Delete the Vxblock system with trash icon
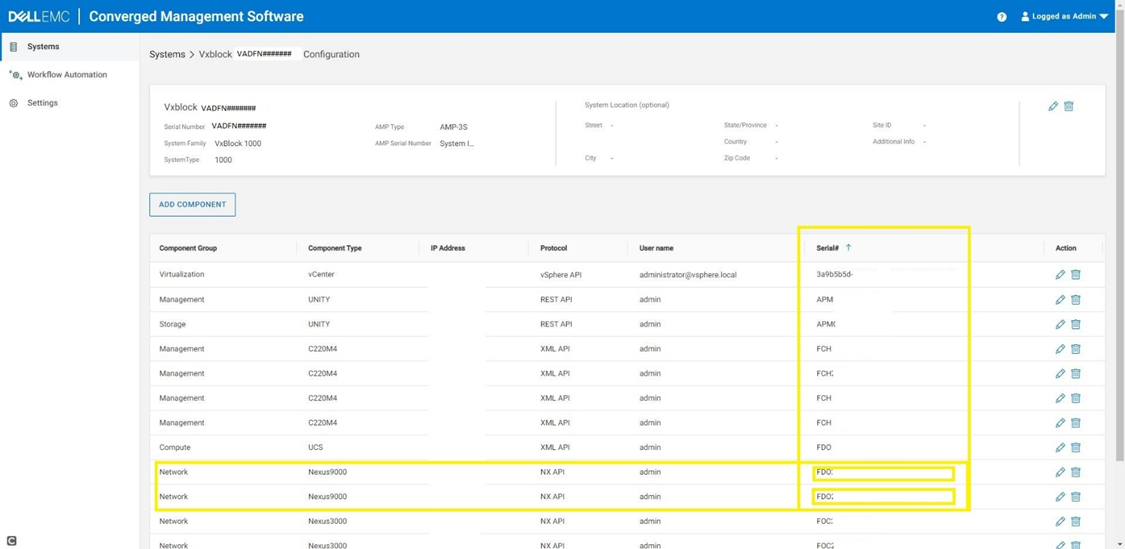 point(1068,106)
